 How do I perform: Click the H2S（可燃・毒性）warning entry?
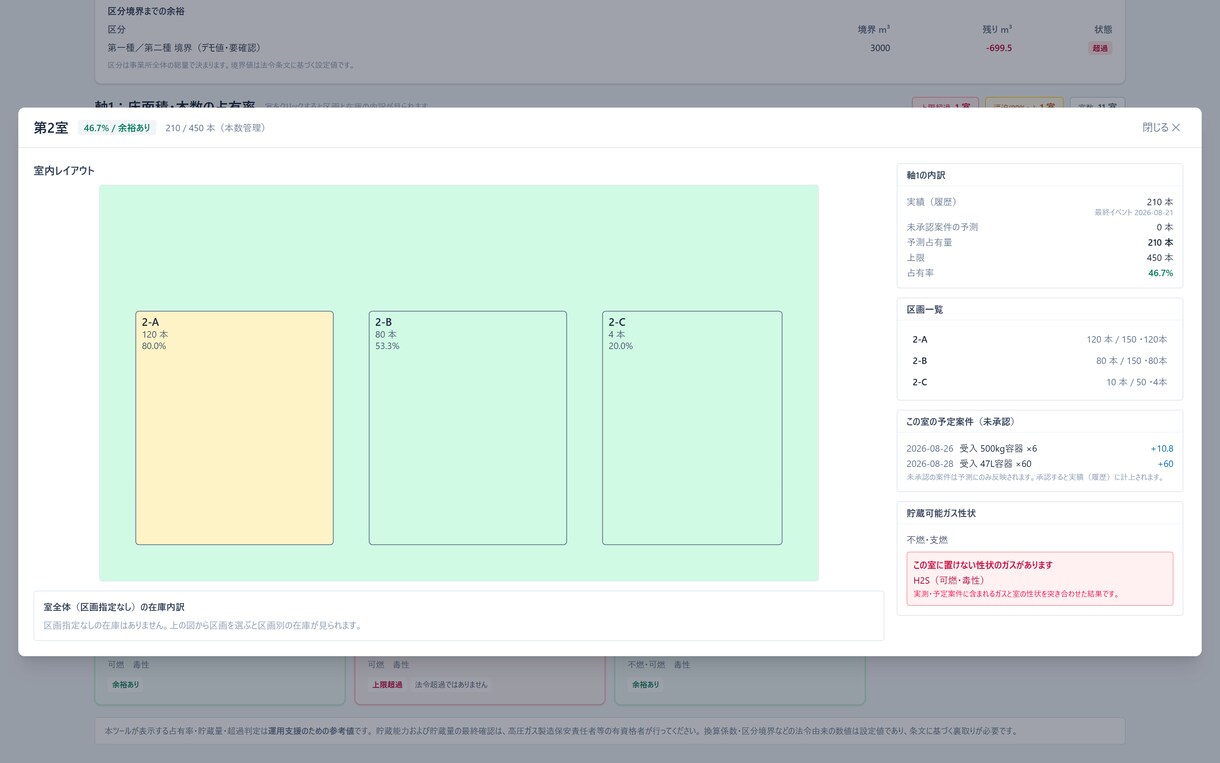coord(949,580)
